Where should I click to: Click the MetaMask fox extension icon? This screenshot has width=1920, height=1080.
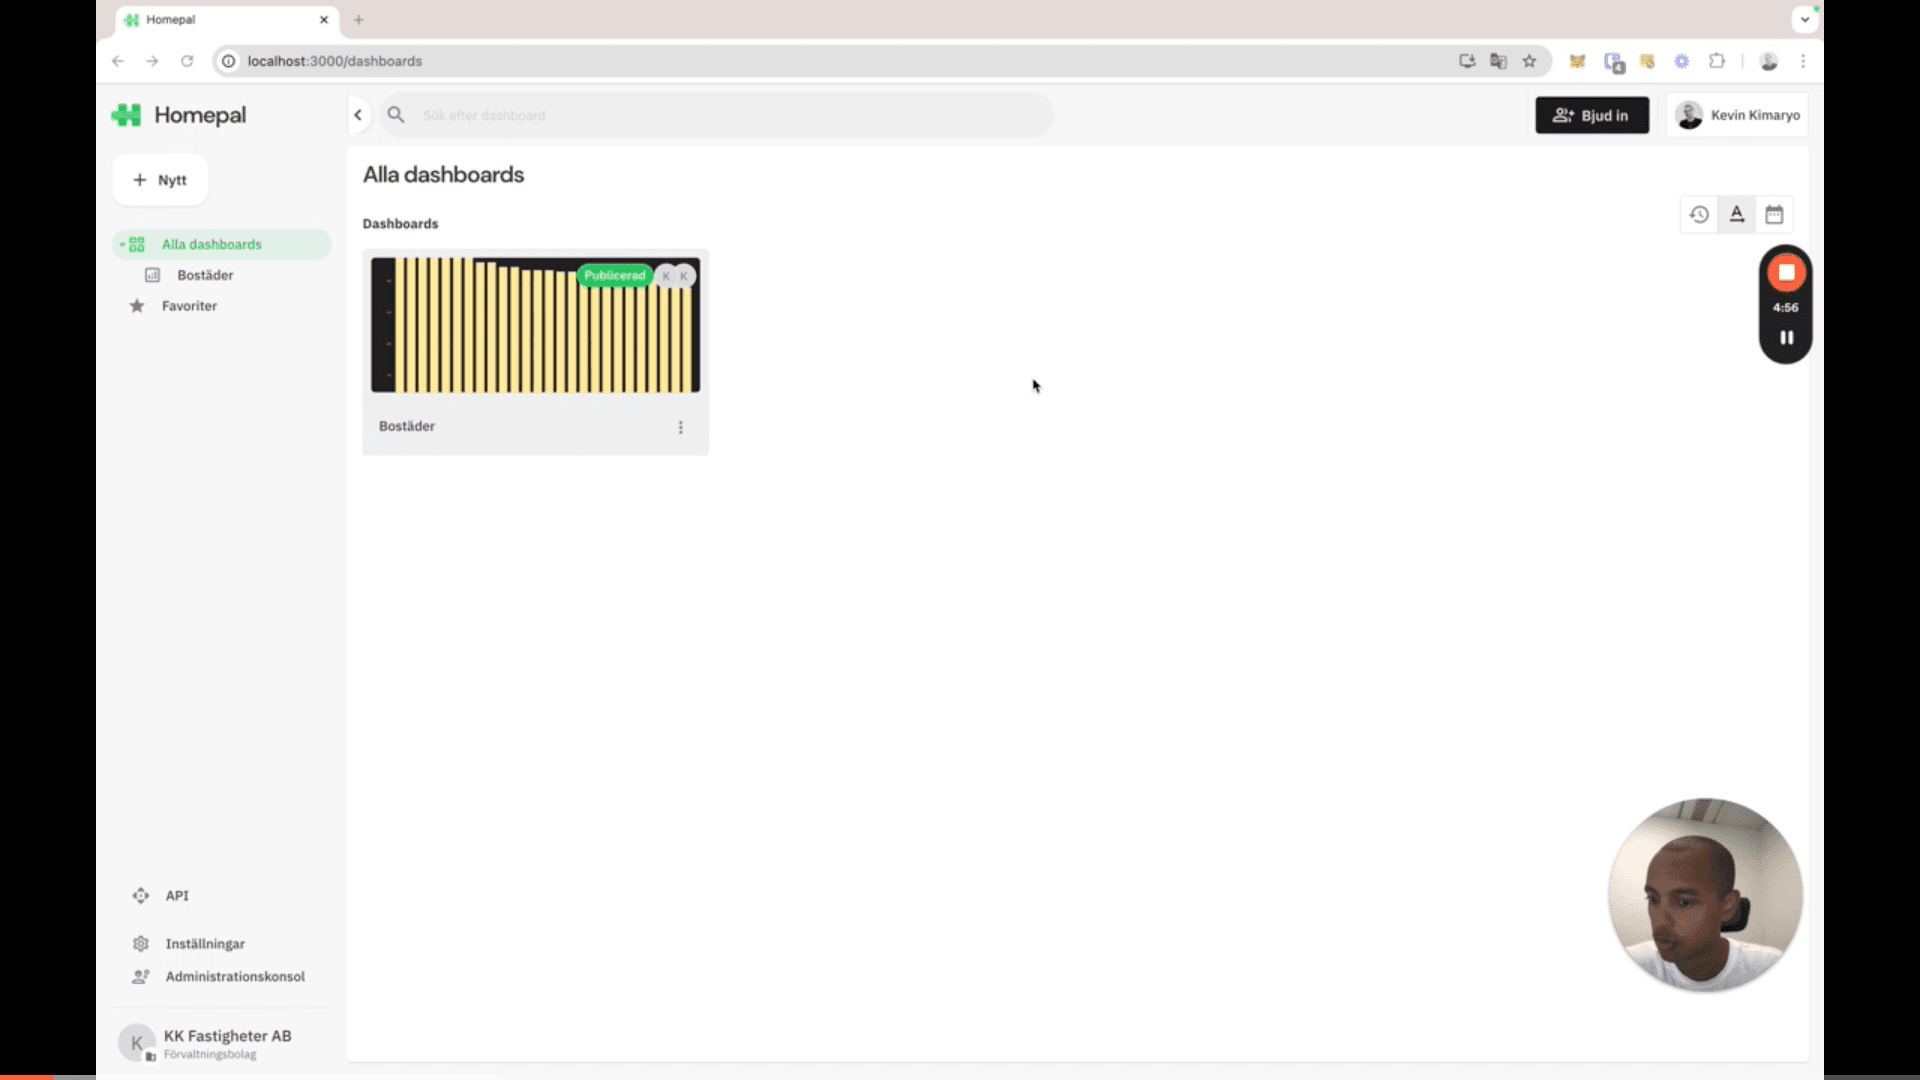pyautogui.click(x=1577, y=61)
